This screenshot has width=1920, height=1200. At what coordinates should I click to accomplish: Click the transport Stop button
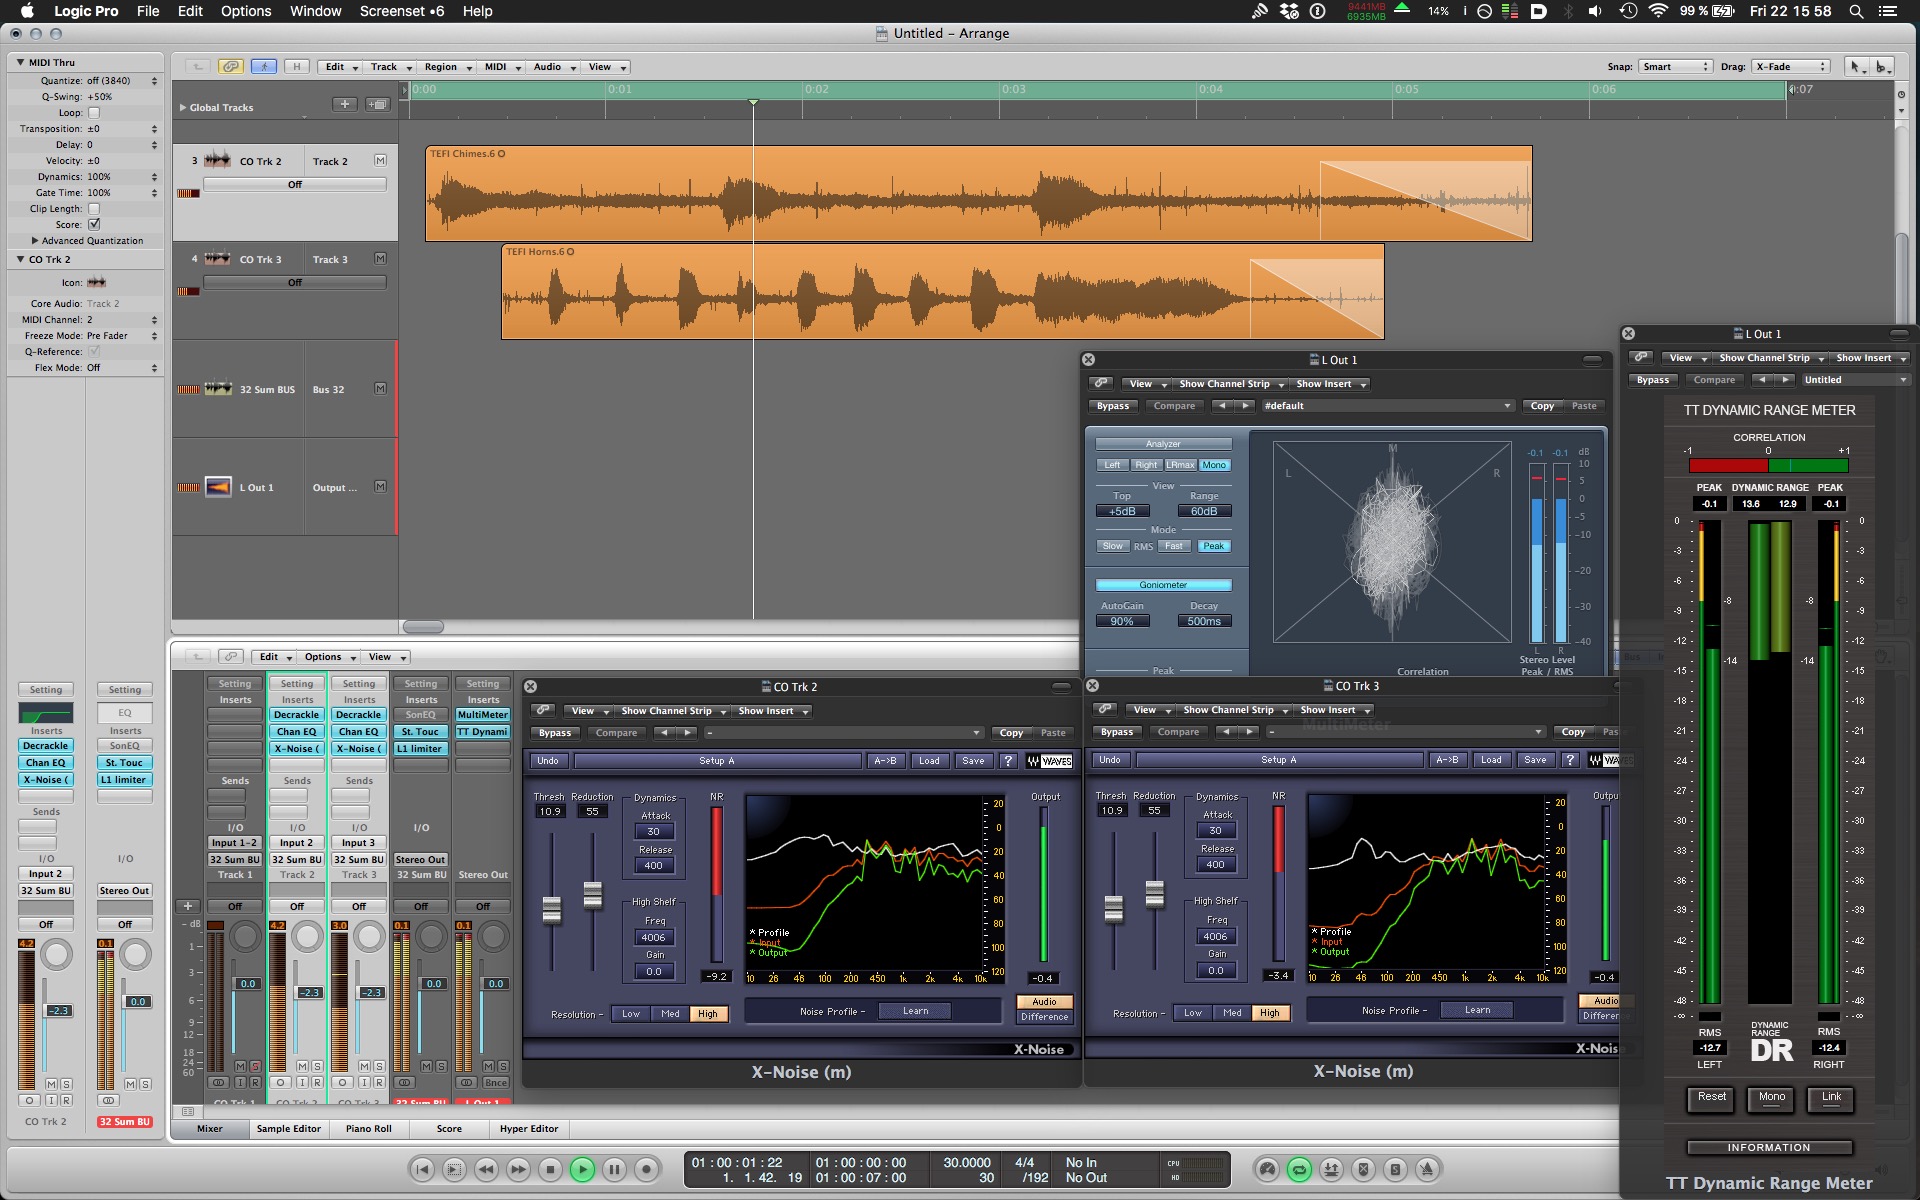550,1169
